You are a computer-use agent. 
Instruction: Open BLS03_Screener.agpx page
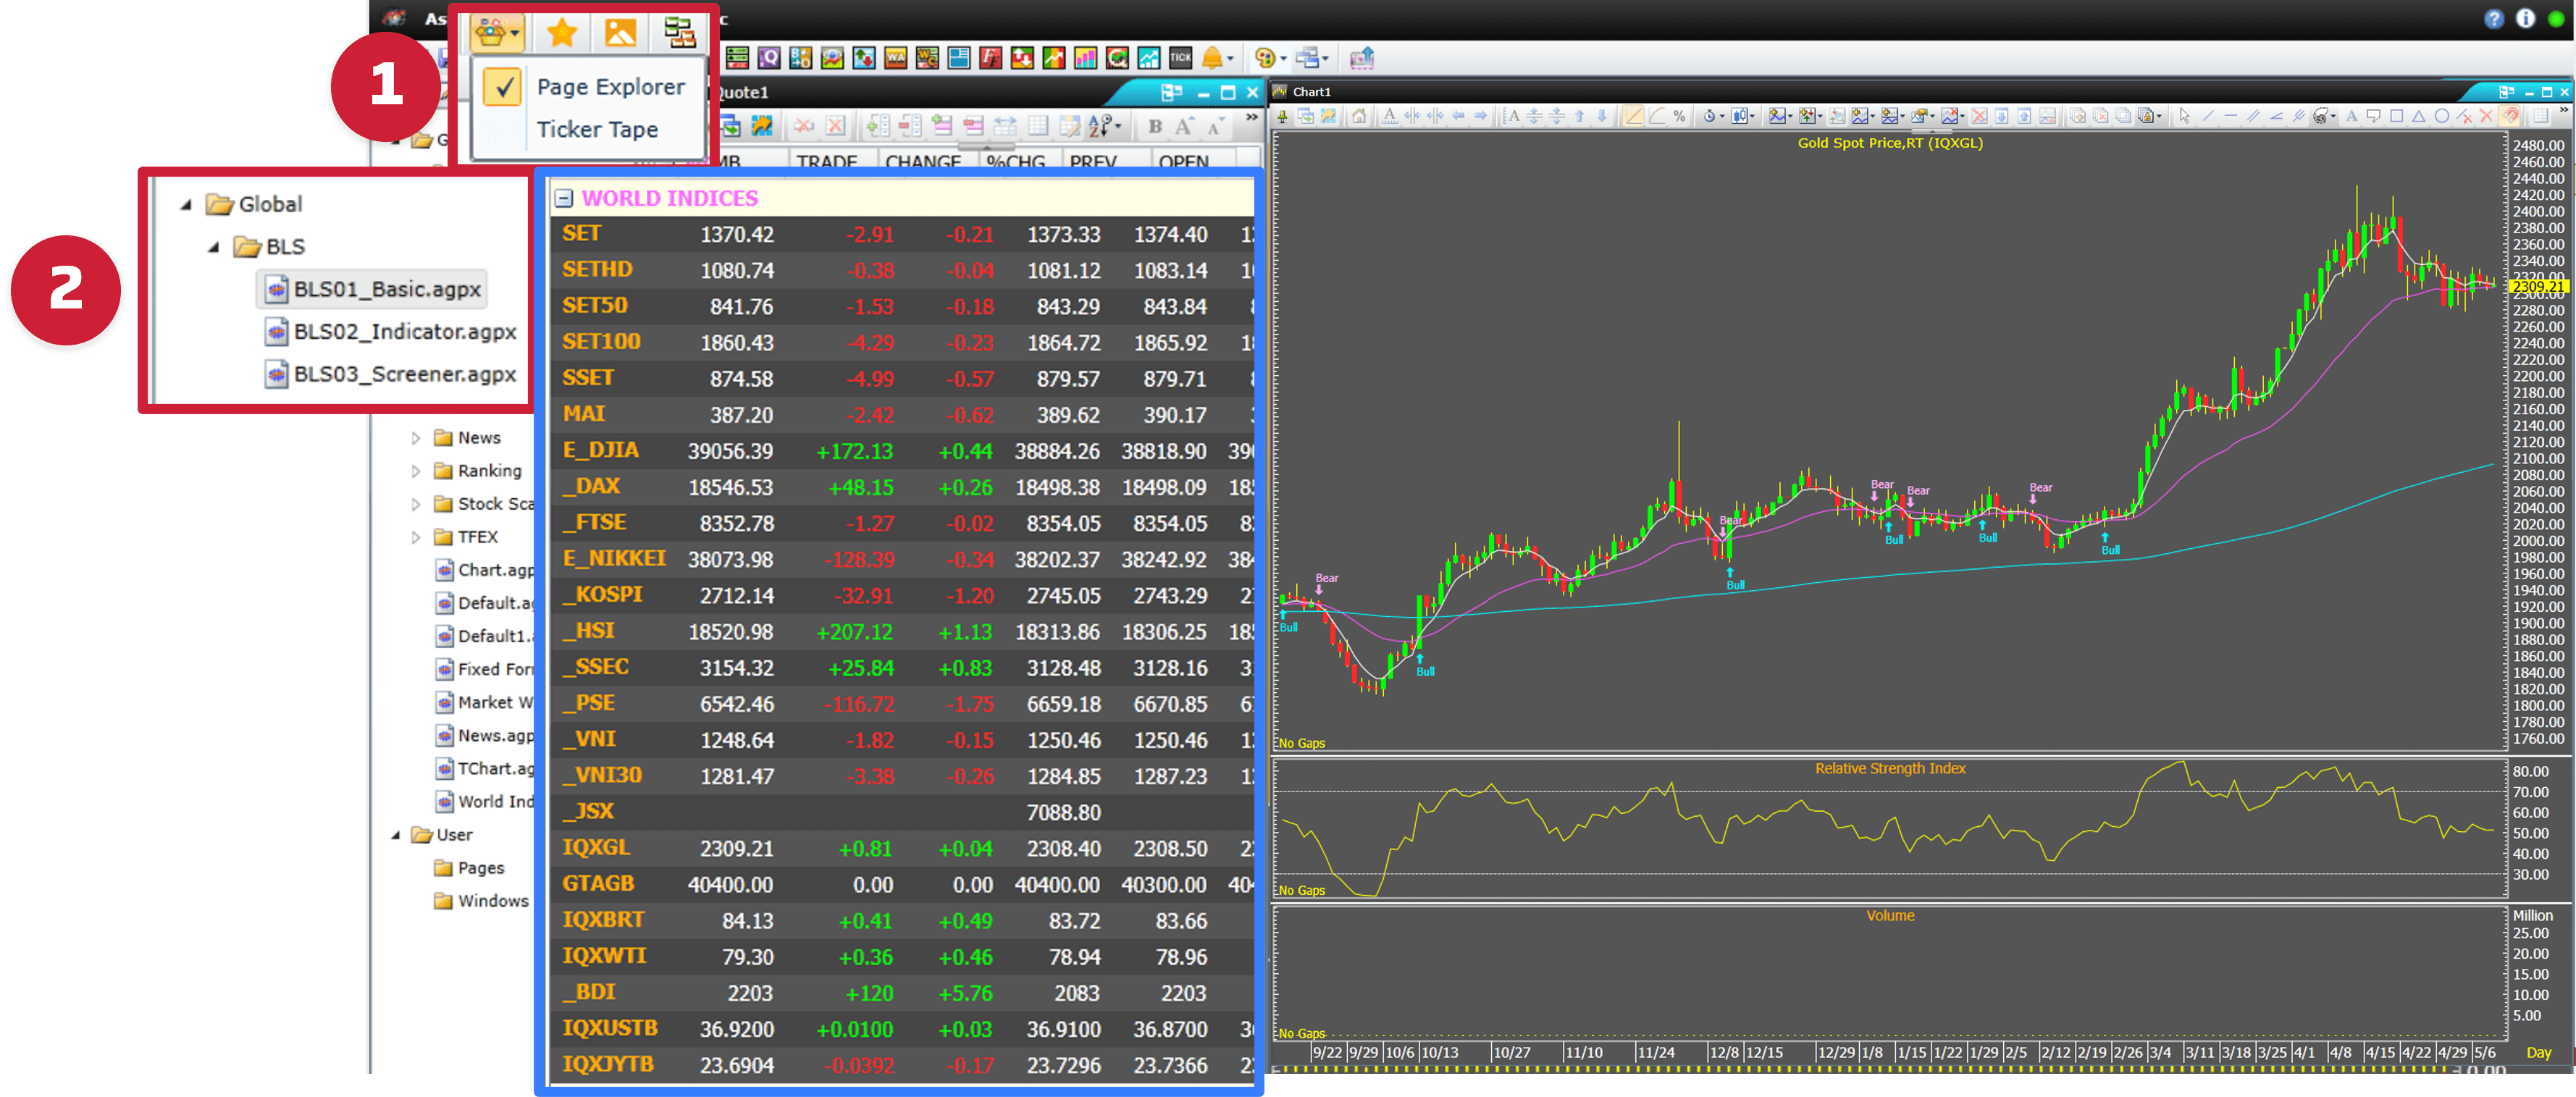tap(404, 374)
